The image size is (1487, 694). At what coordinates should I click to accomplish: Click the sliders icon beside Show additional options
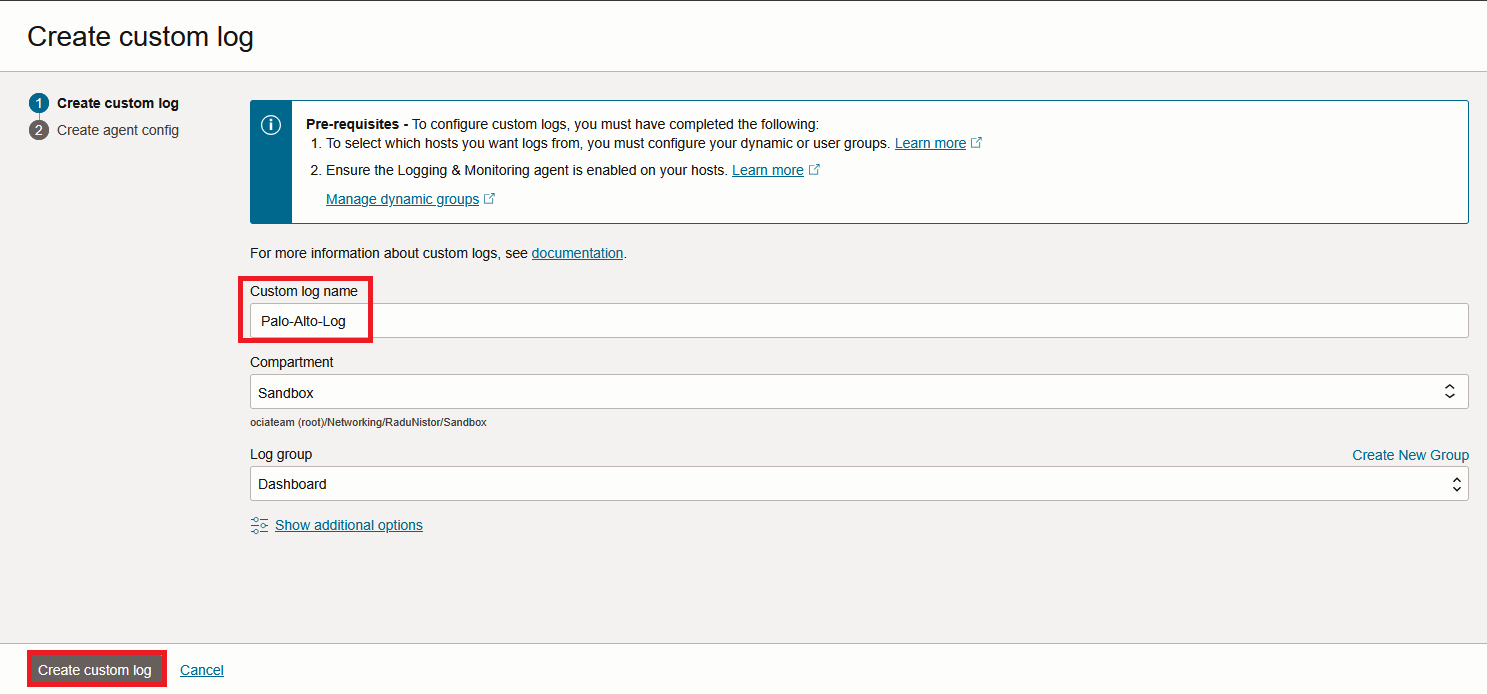tap(260, 525)
